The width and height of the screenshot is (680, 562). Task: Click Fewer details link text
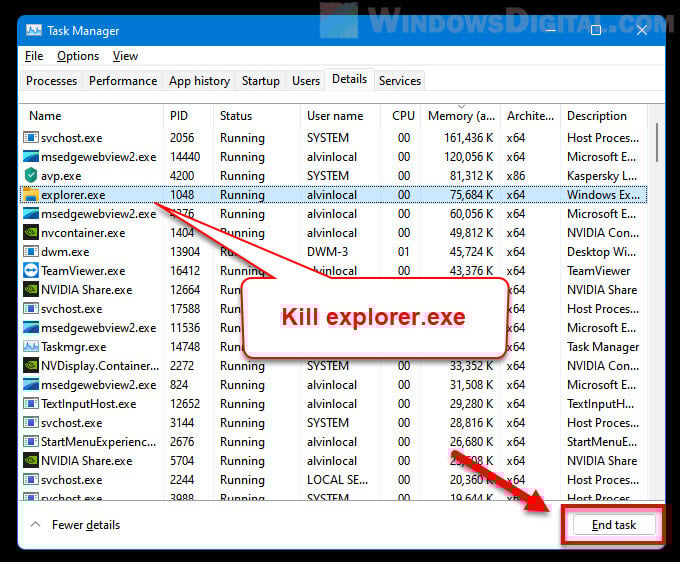coord(86,525)
